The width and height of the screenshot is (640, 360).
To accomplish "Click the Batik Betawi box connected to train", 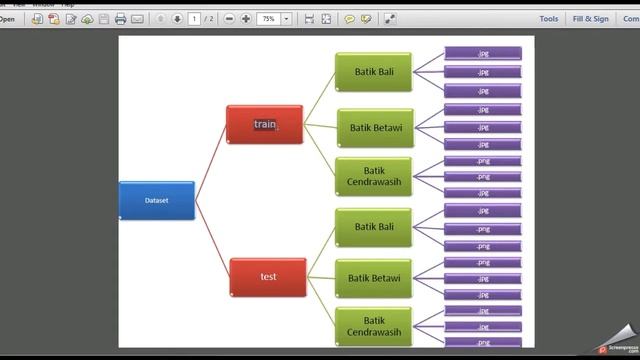I will click(x=376, y=128).
